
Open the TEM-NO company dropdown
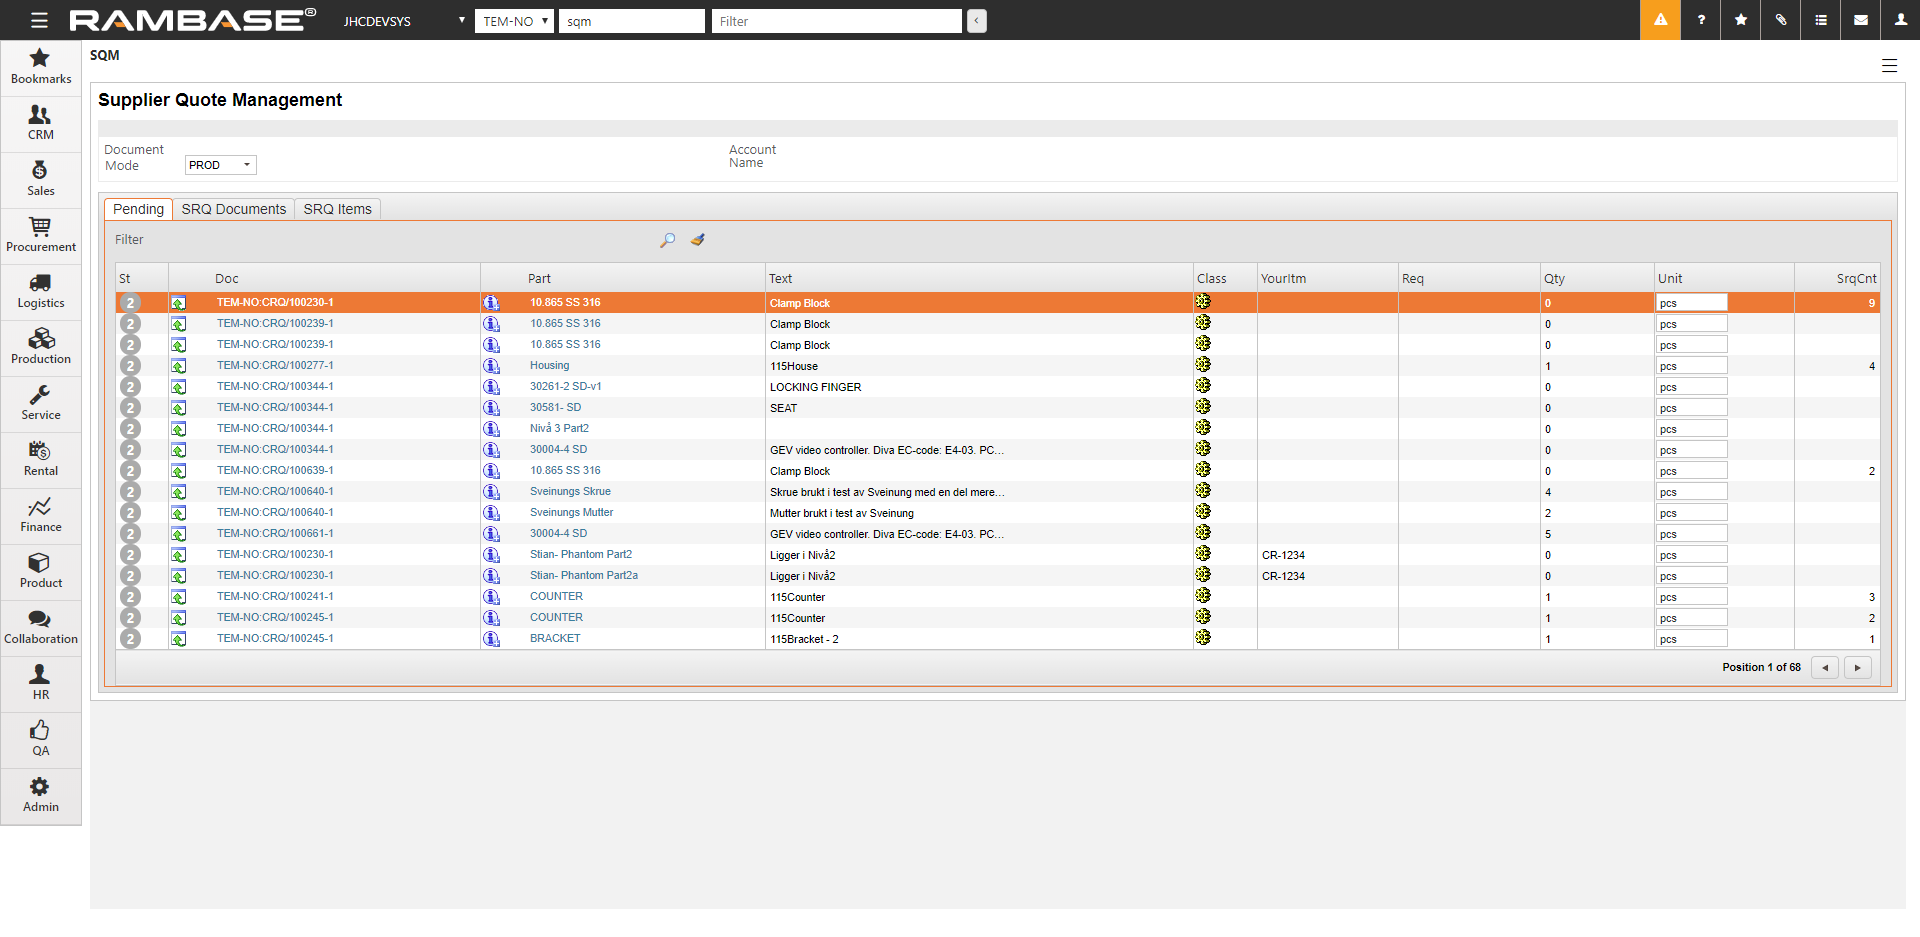pos(515,21)
